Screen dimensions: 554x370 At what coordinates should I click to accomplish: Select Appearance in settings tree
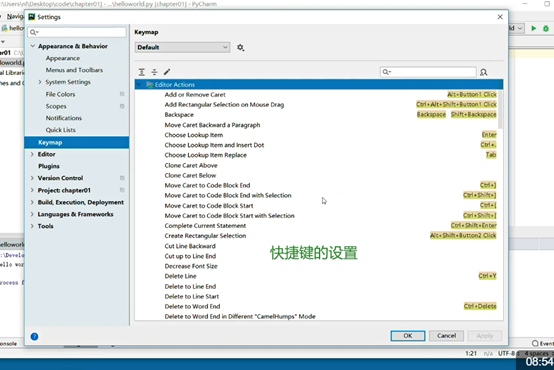63,58
